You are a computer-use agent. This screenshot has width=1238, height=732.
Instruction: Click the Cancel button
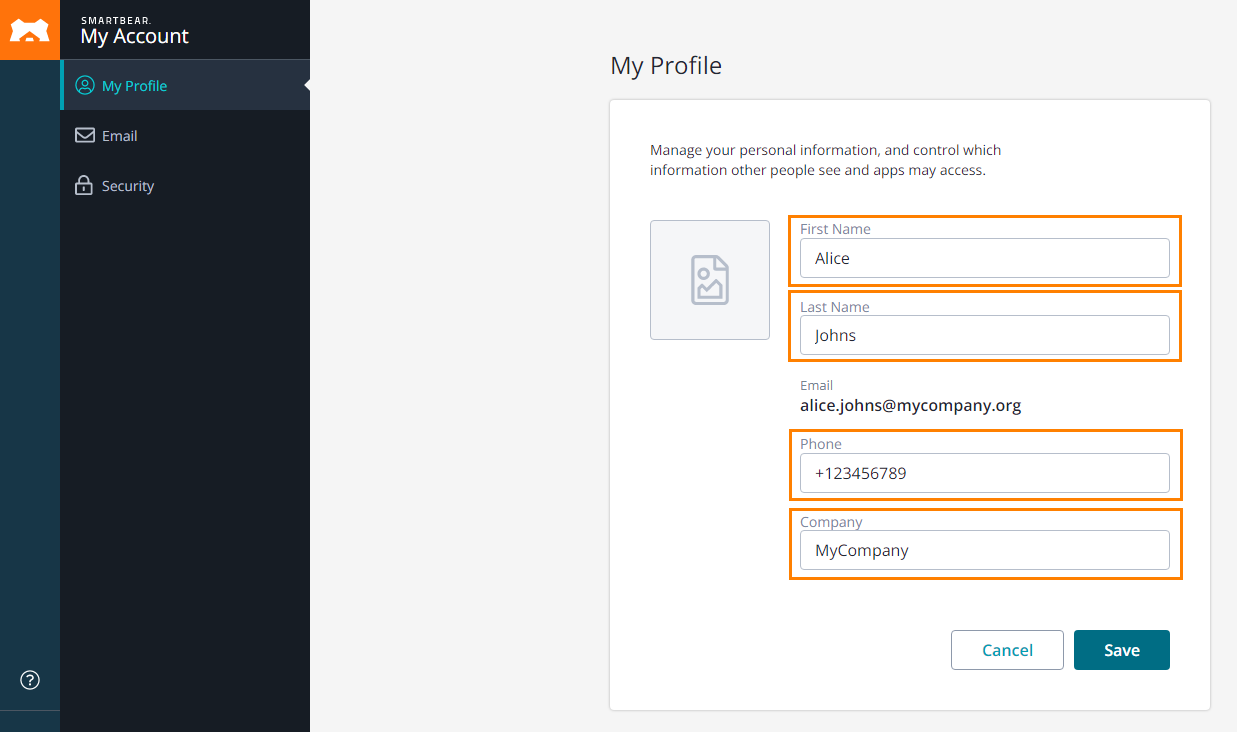1007,649
